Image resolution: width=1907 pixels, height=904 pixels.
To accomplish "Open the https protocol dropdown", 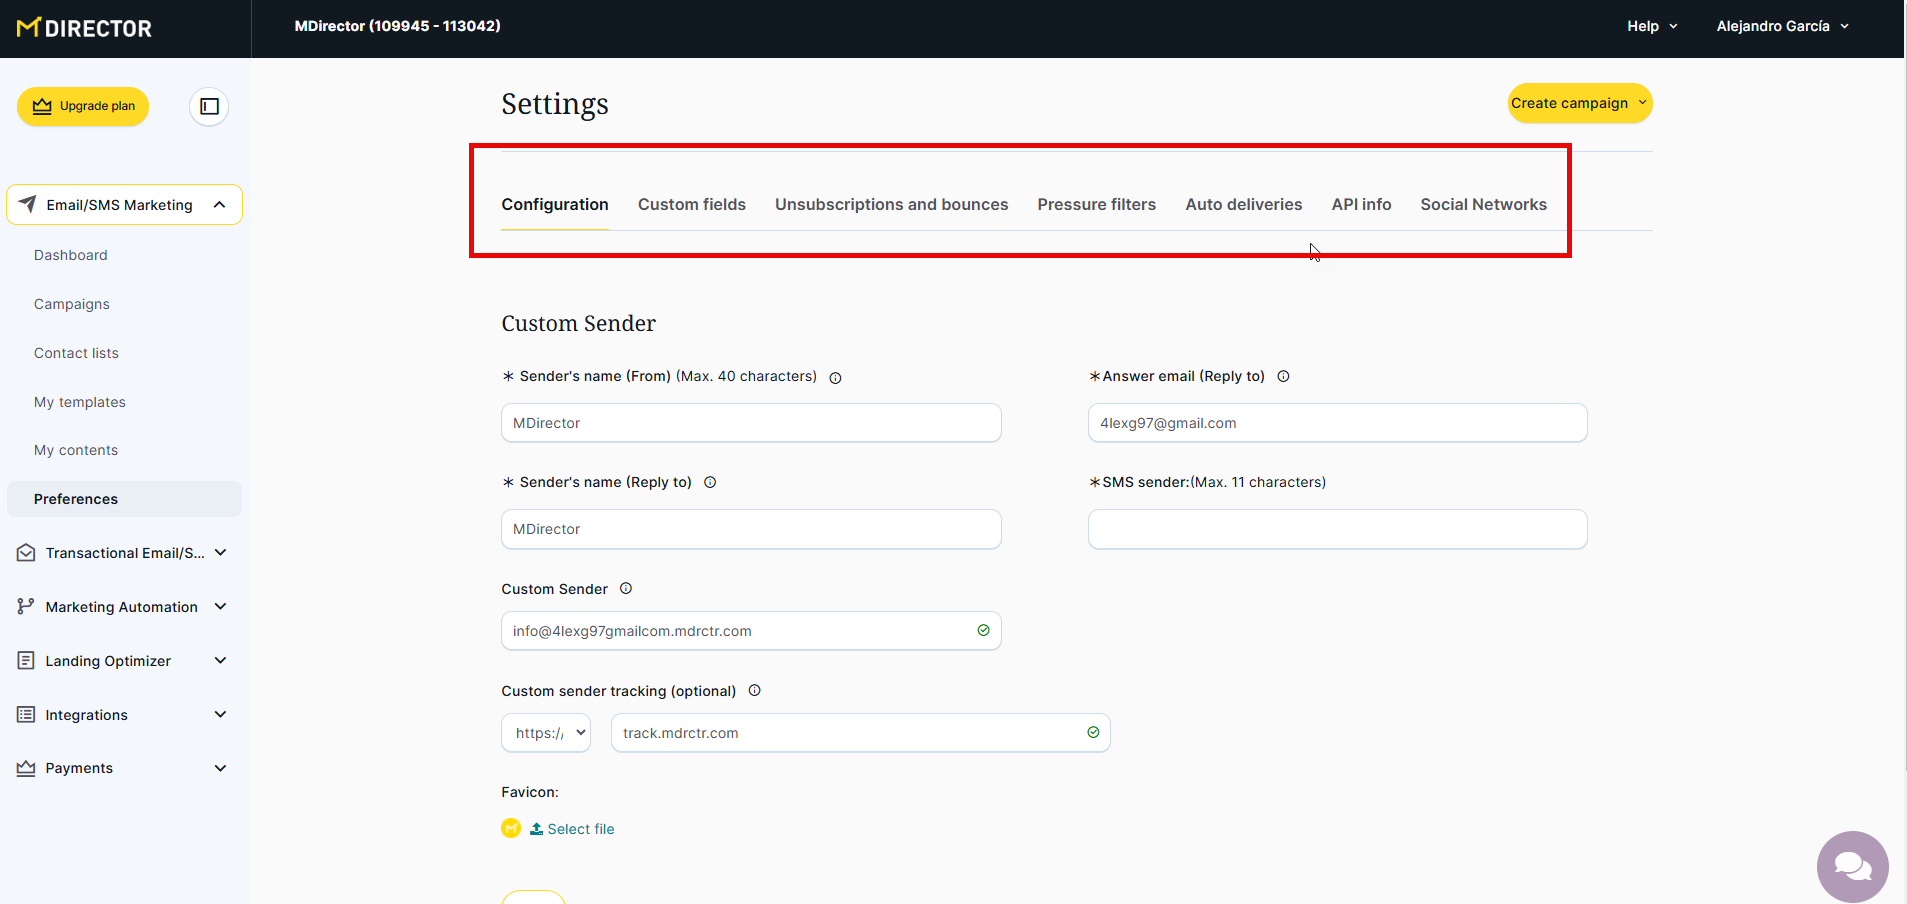I will click(x=546, y=733).
